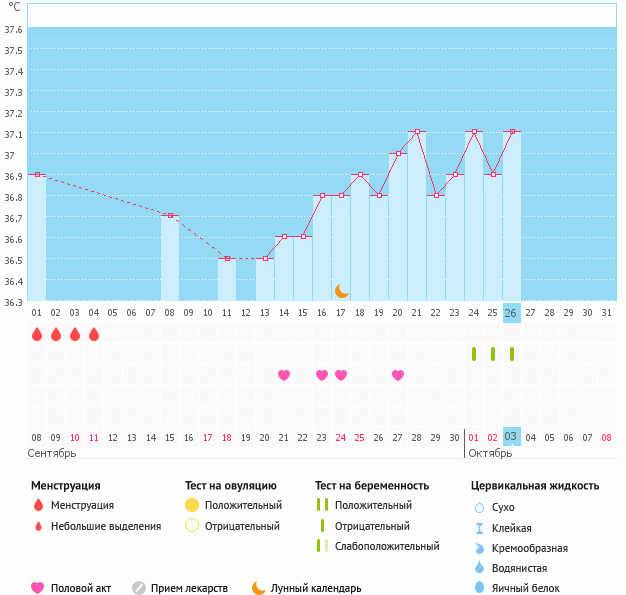
Task: Click the temperature point on cycle day 08
Action: coord(170,215)
